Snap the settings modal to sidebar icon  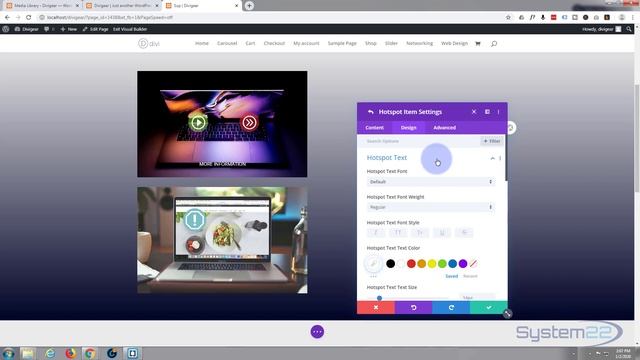487,111
